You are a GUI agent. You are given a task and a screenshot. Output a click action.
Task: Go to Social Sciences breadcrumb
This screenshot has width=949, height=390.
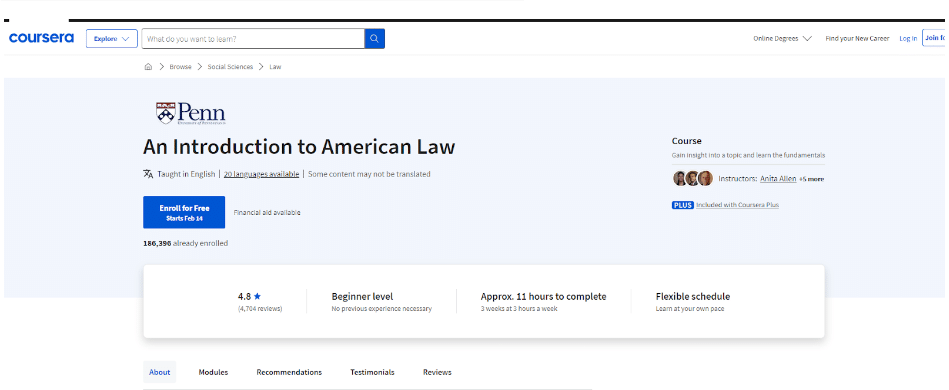(230, 67)
